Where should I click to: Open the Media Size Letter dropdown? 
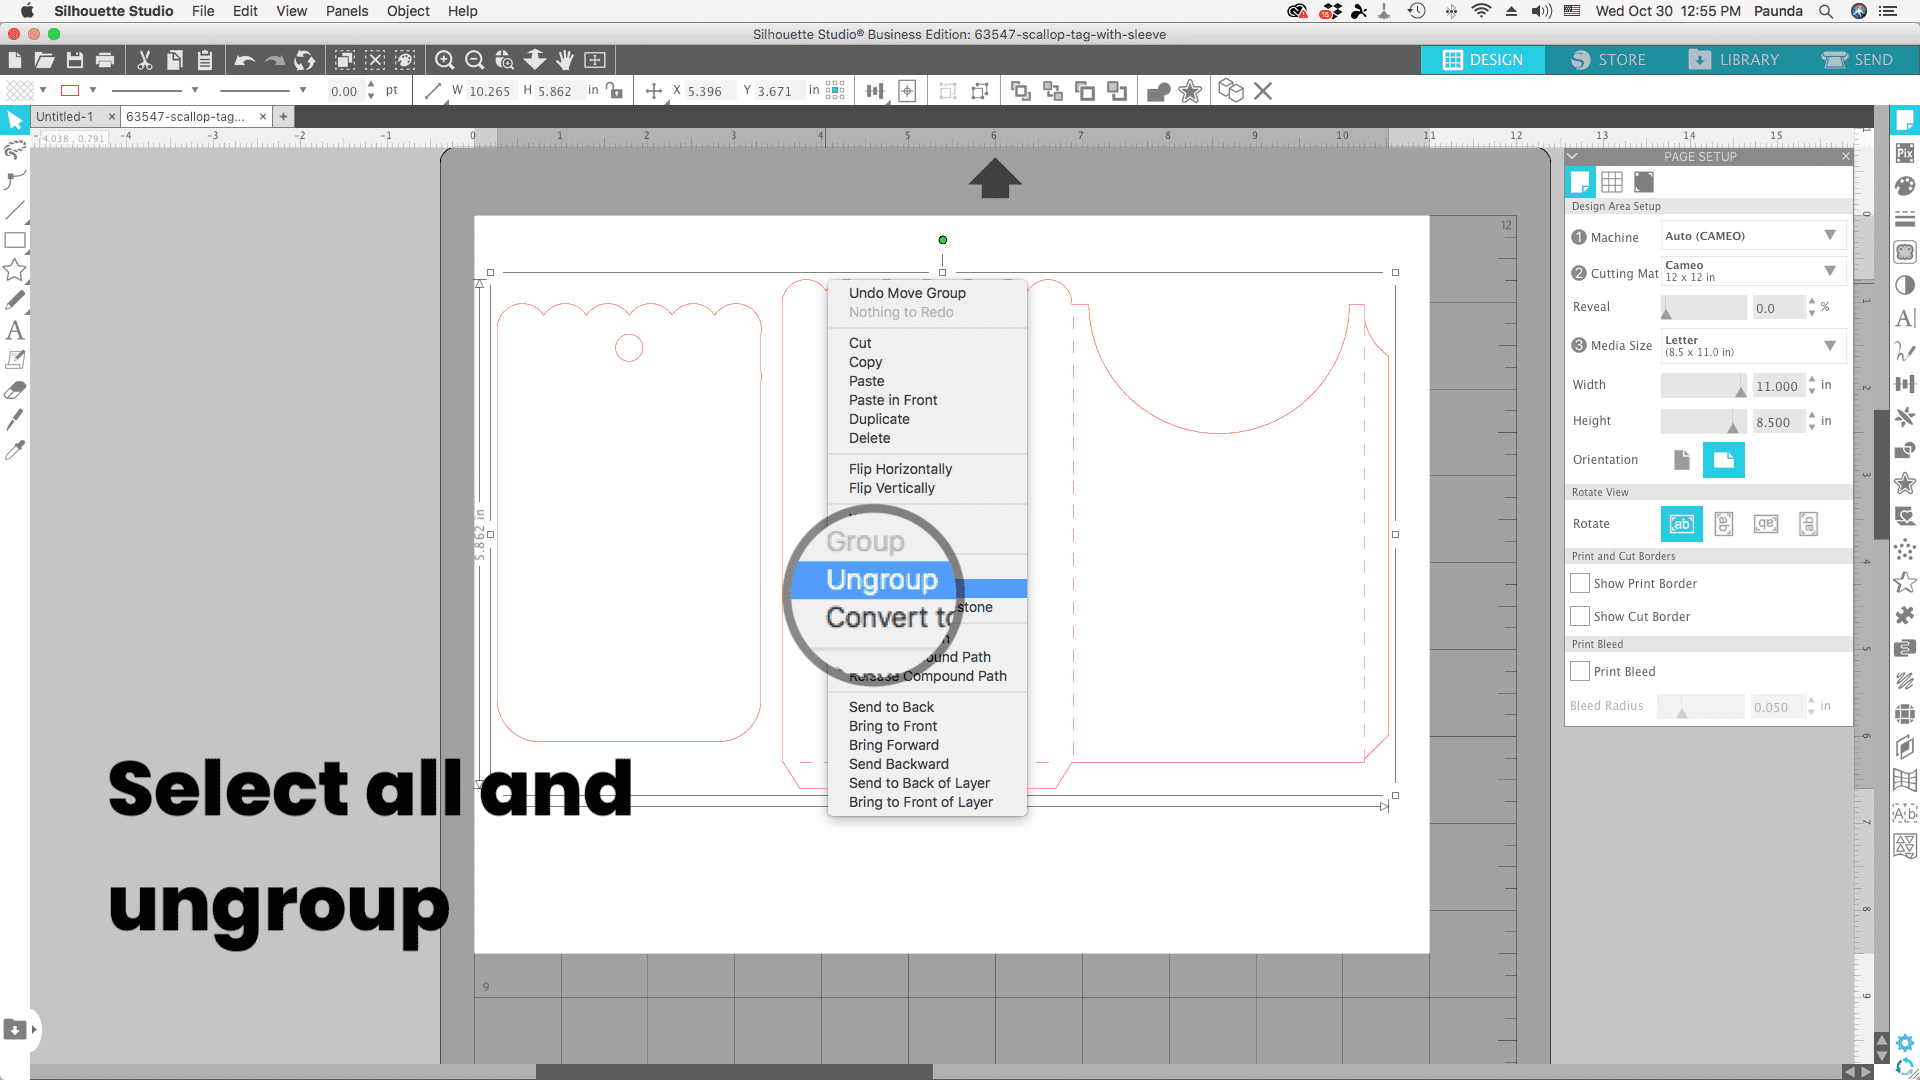tap(1752, 346)
